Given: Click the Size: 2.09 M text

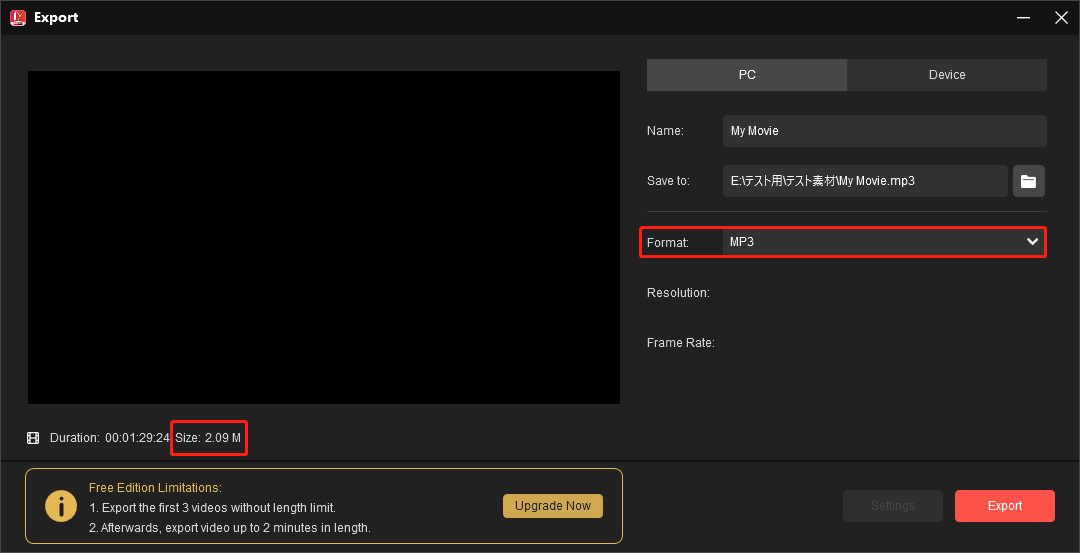Looking at the screenshot, I should (x=208, y=438).
